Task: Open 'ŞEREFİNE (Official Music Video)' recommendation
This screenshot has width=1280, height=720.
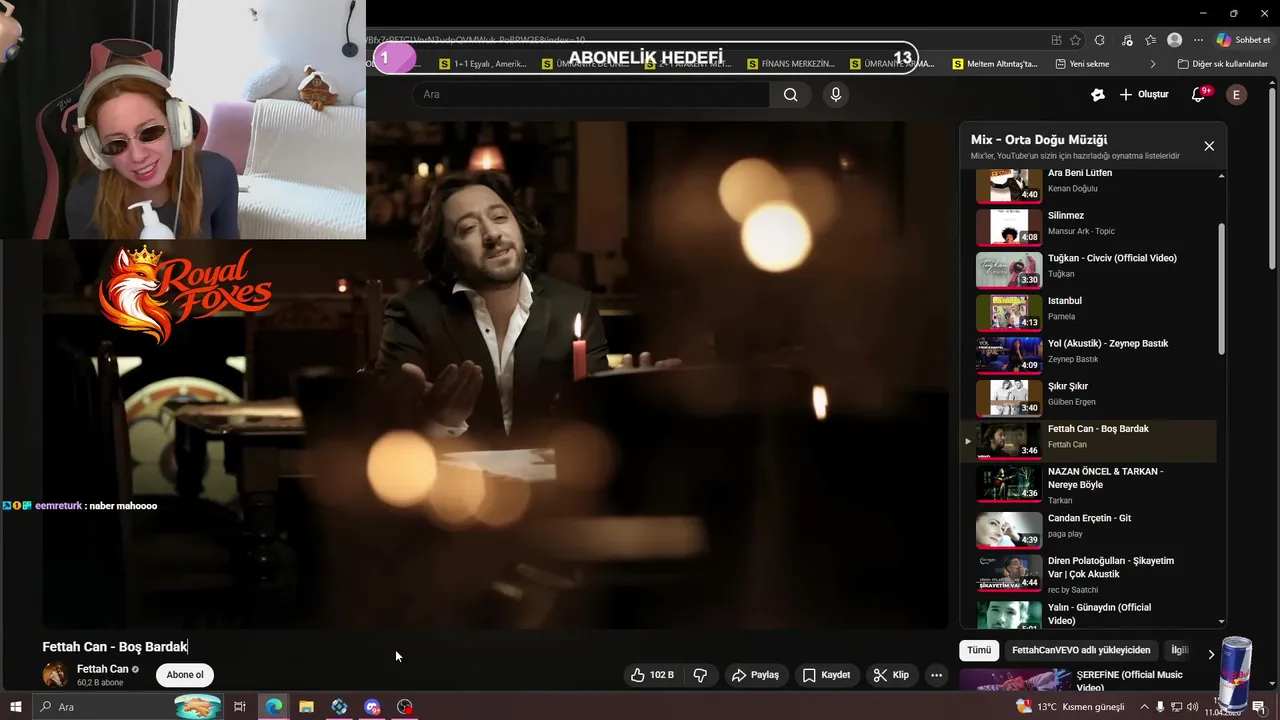Action: [x=1129, y=681]
